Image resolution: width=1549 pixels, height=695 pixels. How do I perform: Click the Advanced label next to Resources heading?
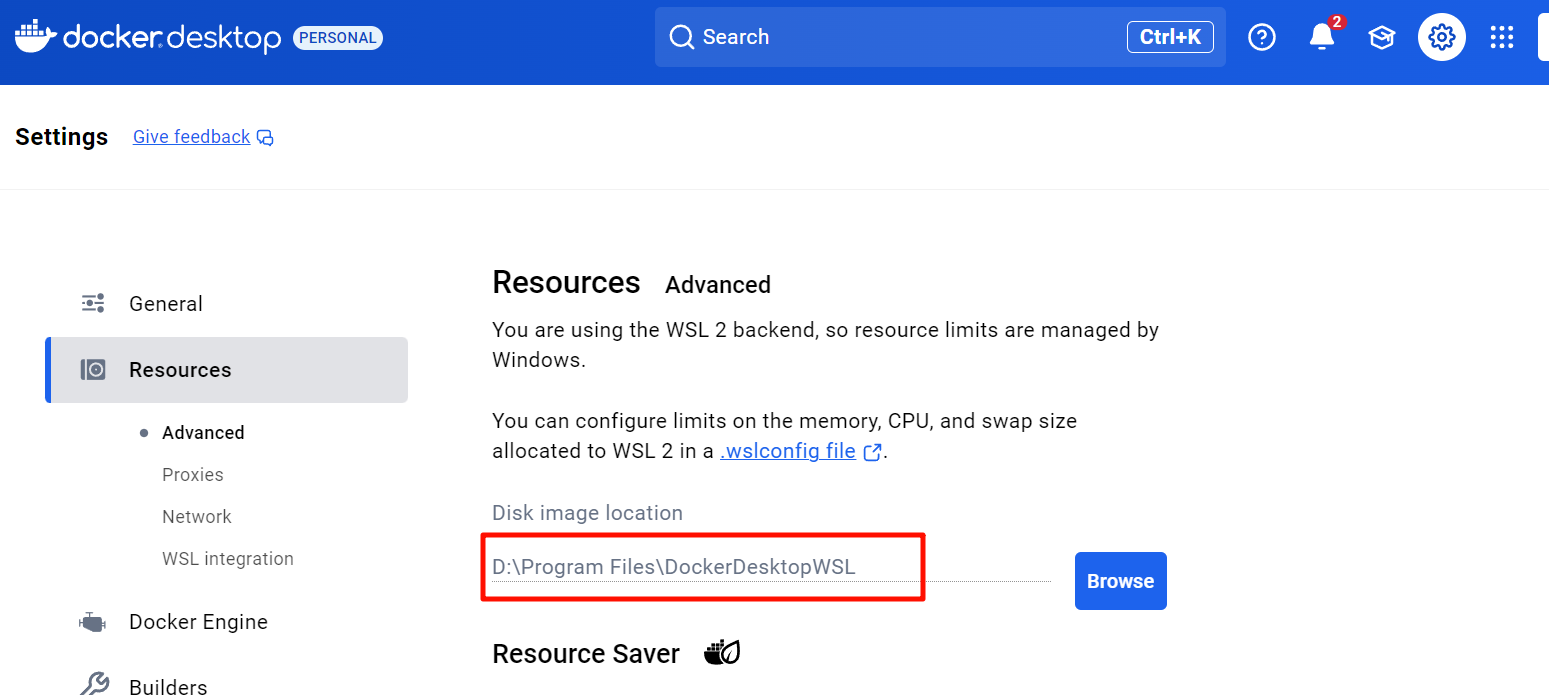pos(718,285)
